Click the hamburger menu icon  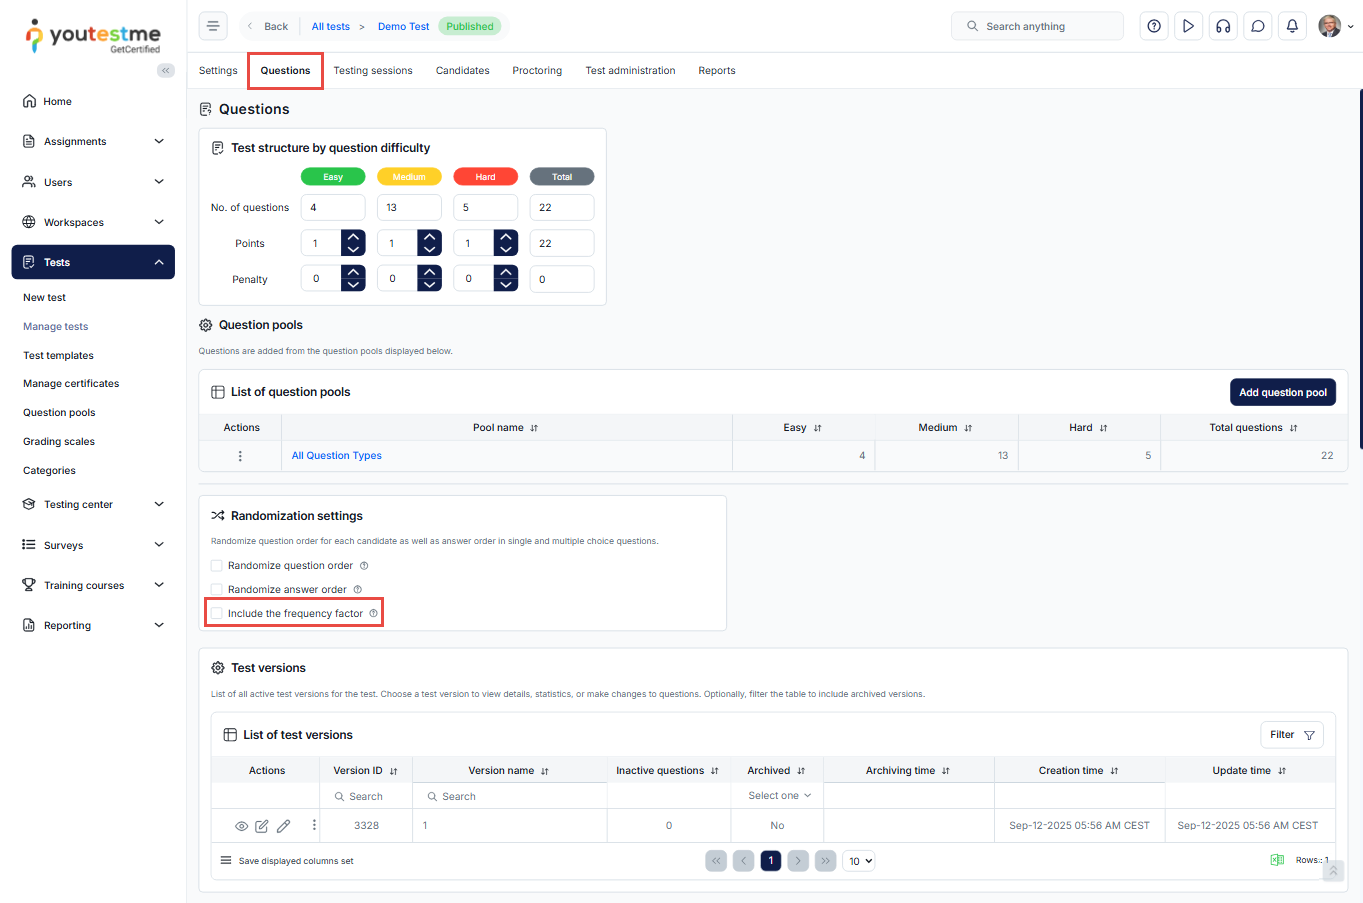click(213, 26)
